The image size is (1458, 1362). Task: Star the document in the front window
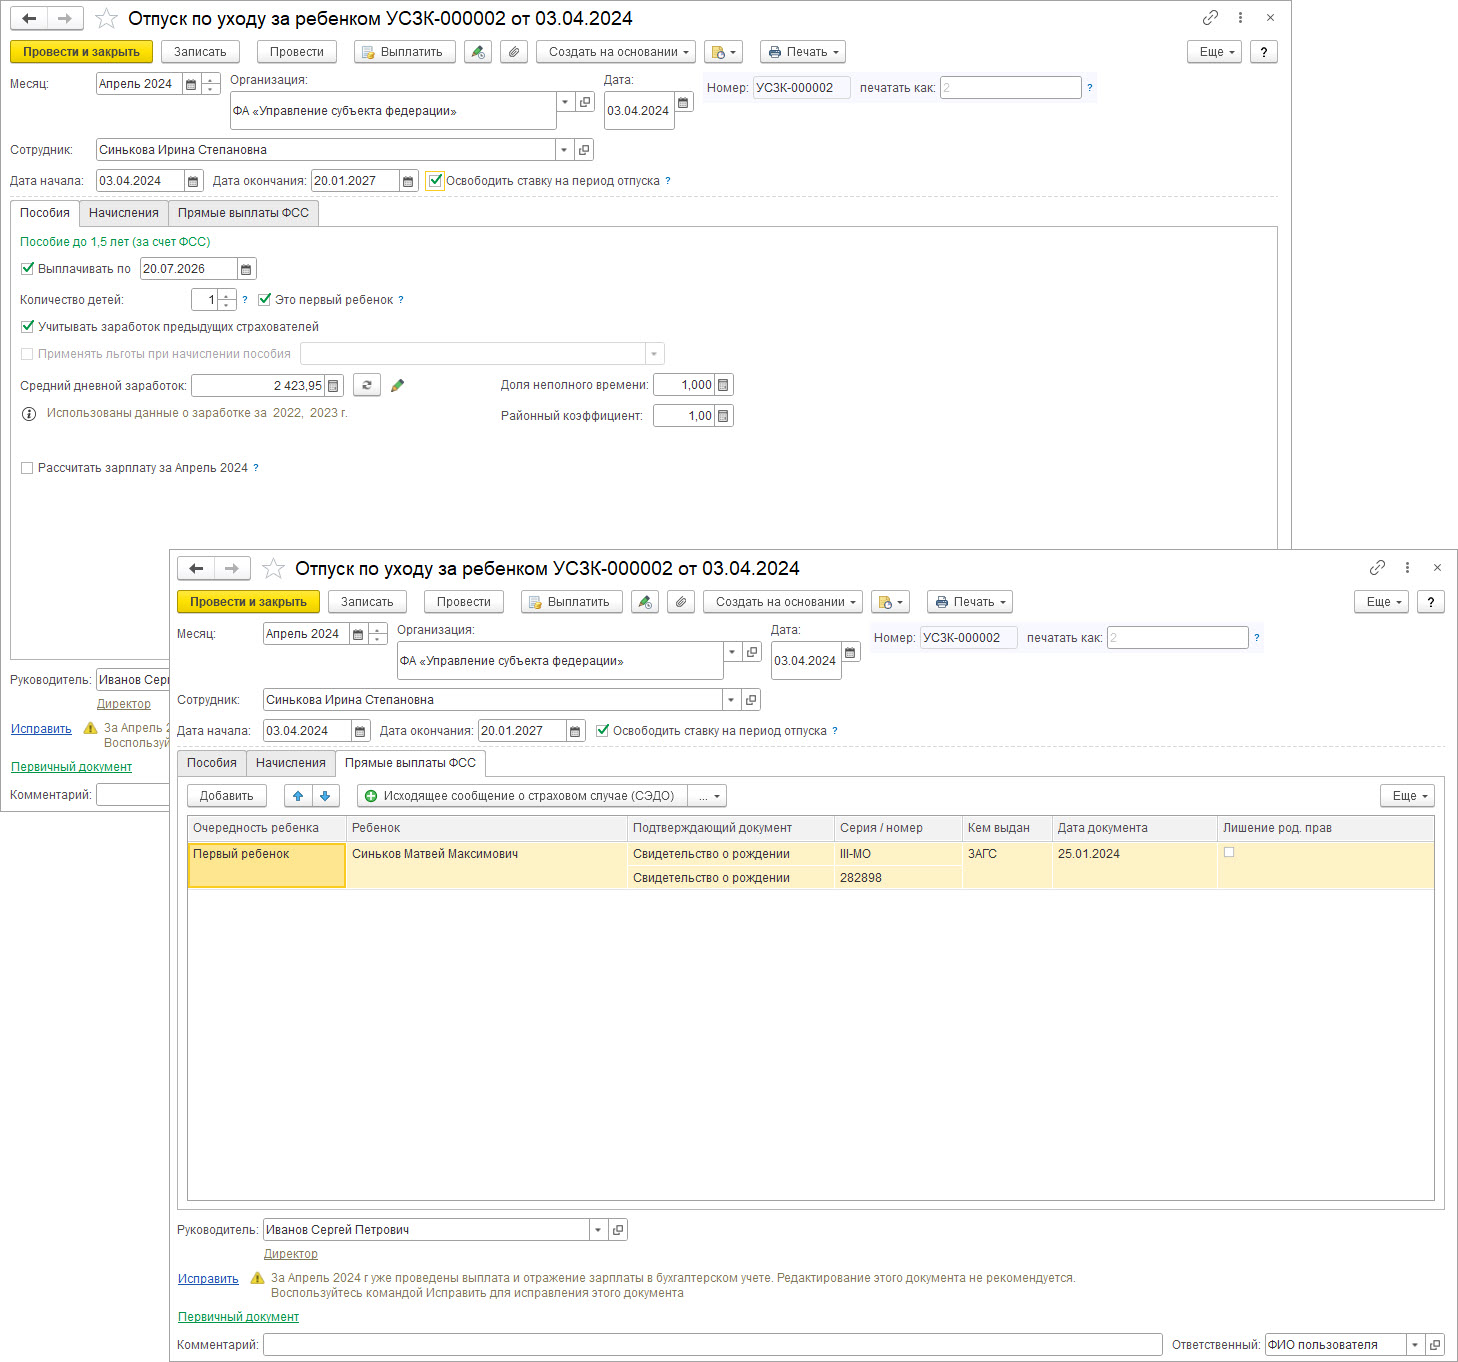click(273, 569)
